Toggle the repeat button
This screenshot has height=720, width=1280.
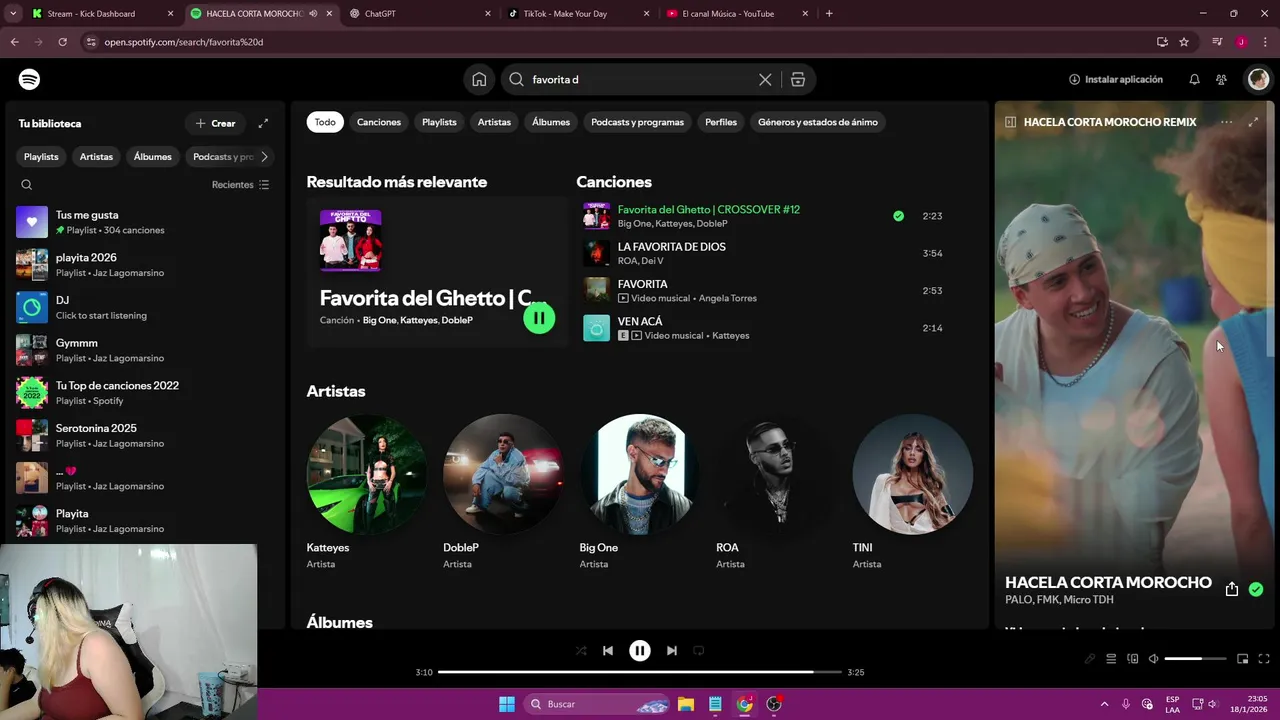point(699,650)
